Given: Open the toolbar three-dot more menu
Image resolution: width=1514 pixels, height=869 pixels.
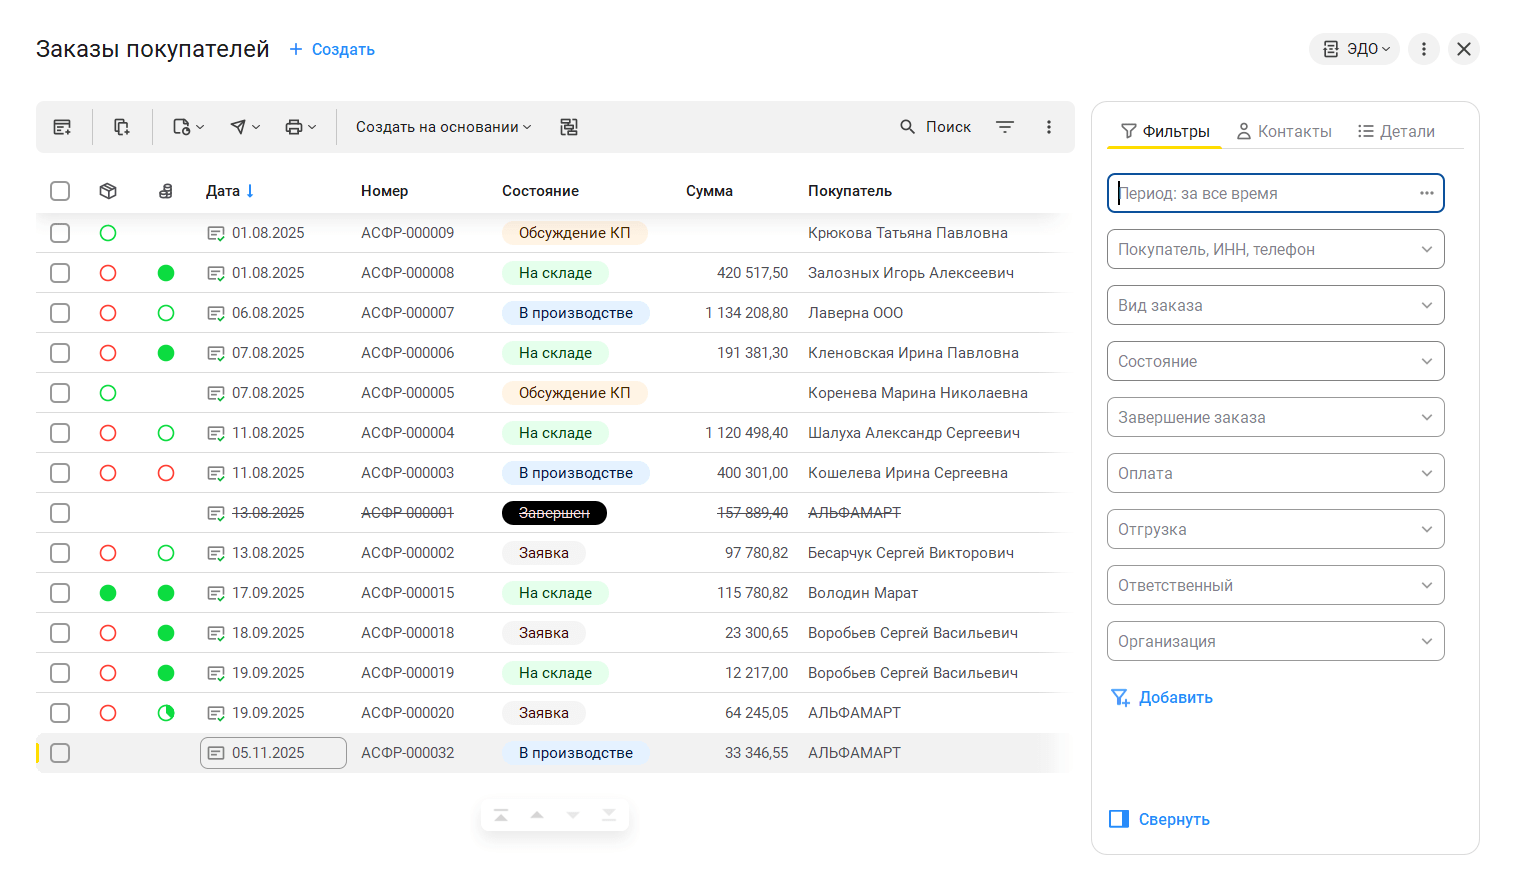Looking at the screenshot, I should (x=1049, y=127).
